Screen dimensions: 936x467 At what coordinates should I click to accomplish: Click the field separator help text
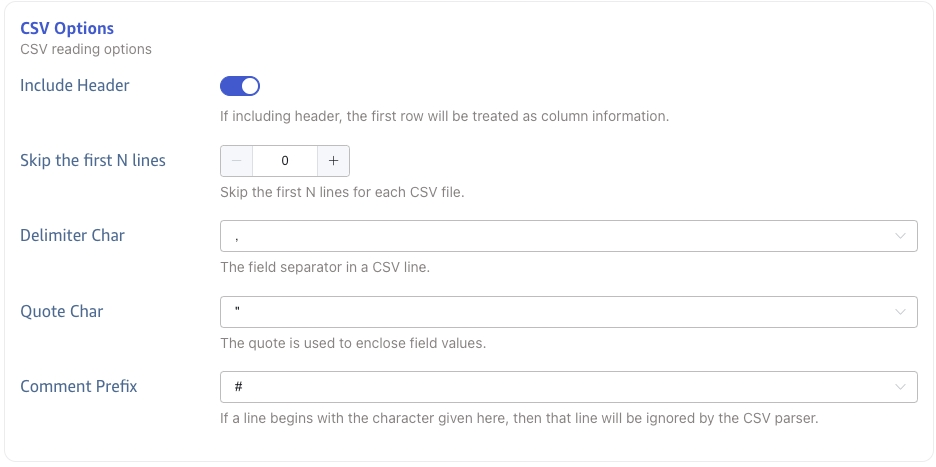pyautogui.click(x=325, y=268)
